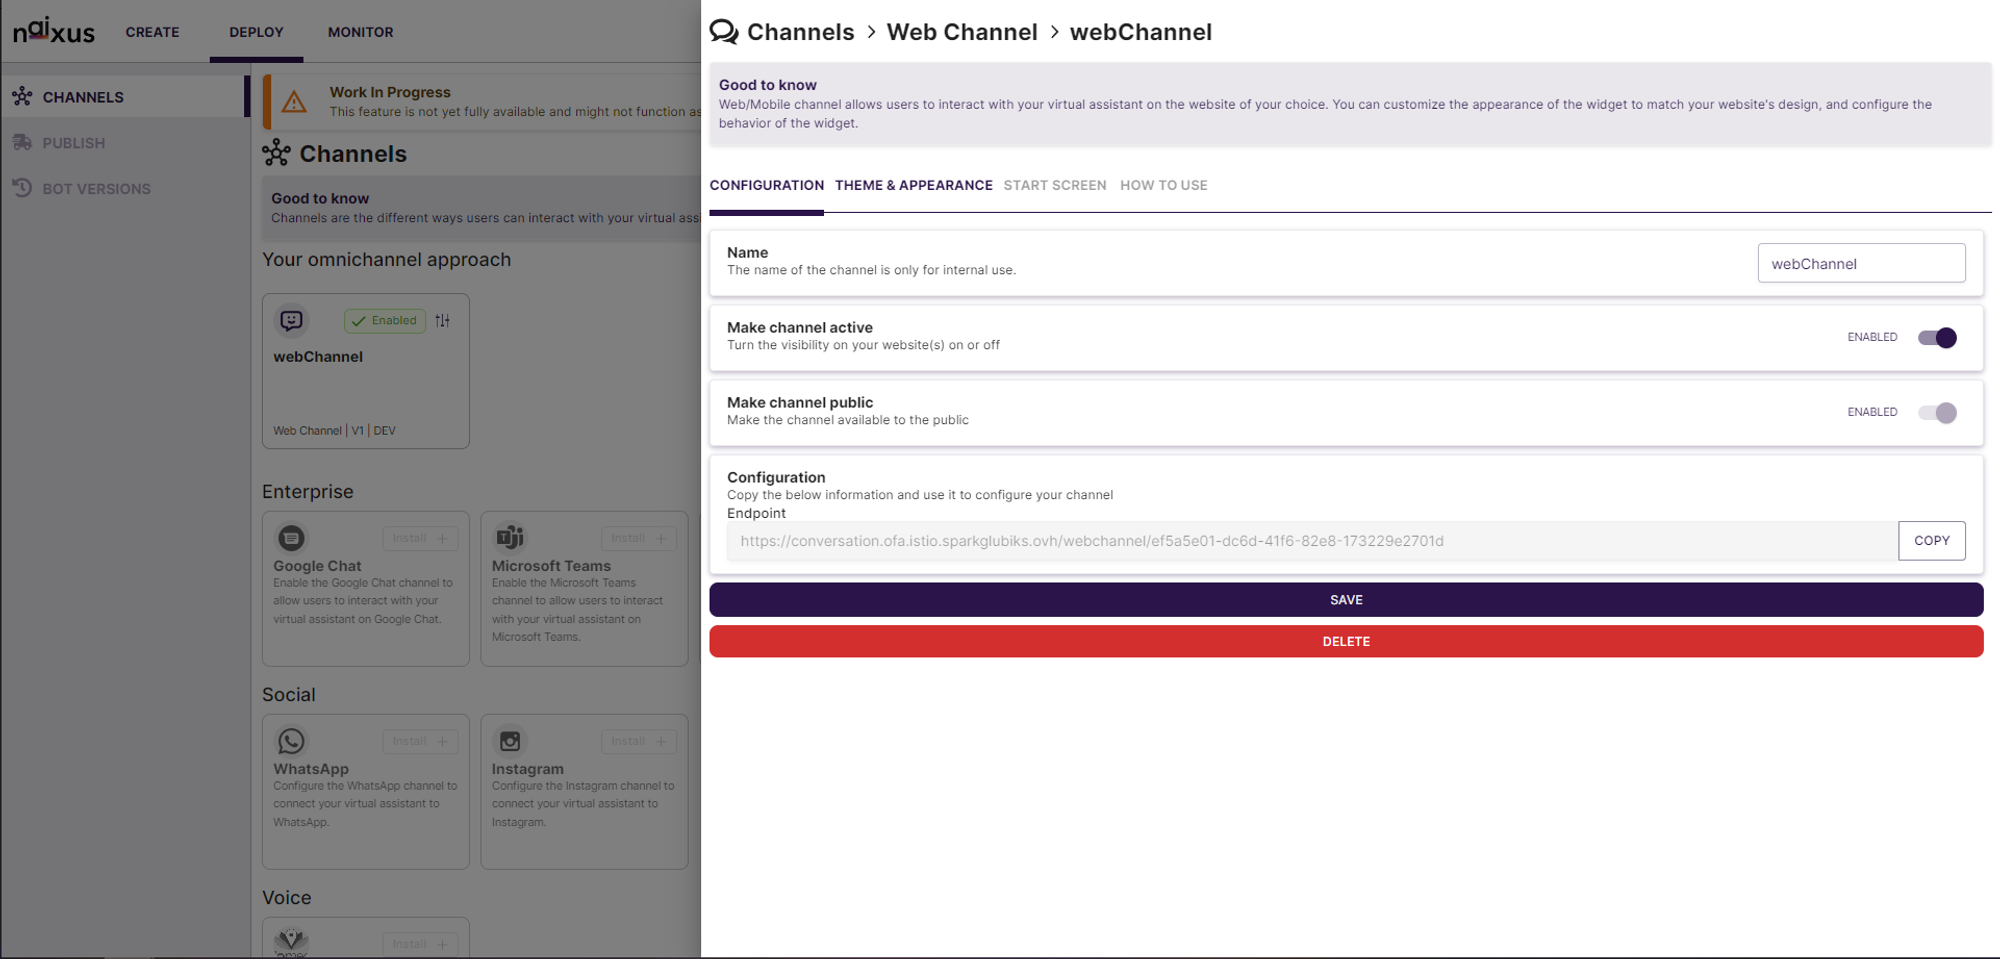Viewport: 2000px width, 959px height.
Task: Click the Bot Versions history icon
Action: [x=22, y=188]
